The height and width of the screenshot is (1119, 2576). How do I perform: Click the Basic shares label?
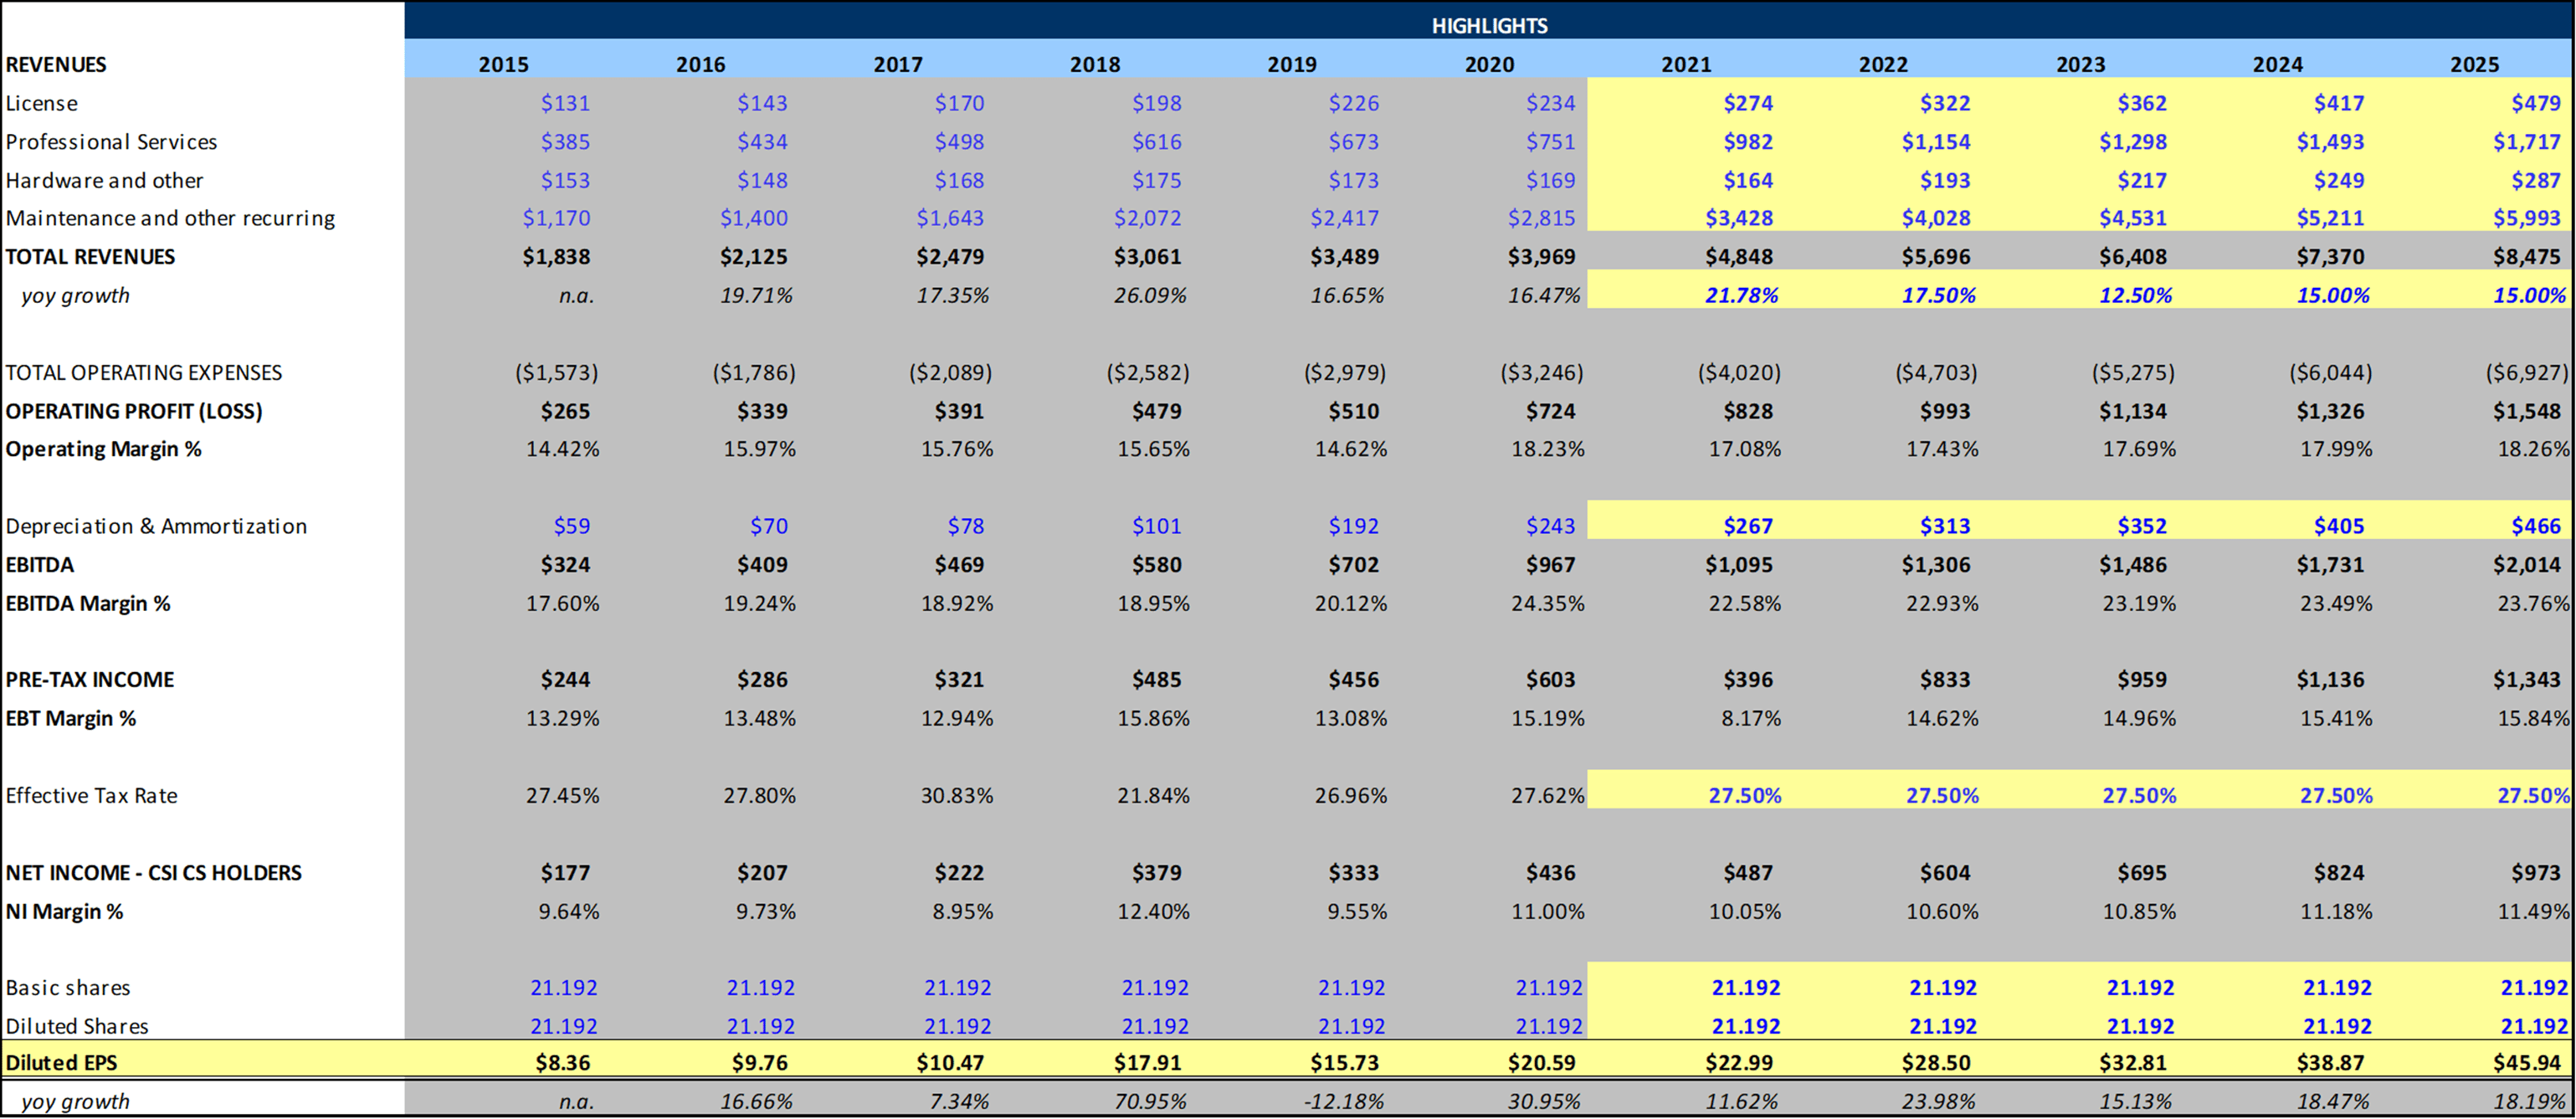[68, 988]
